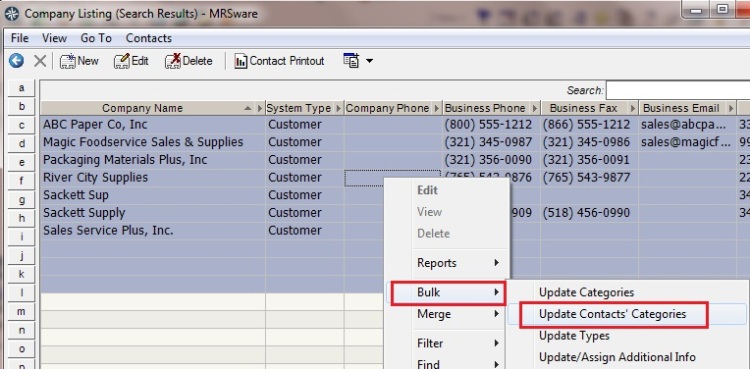Viewport: 750px width, 369px height.
Task: Open the View menu
Action: pyautogui.click(x=55, y=38)
